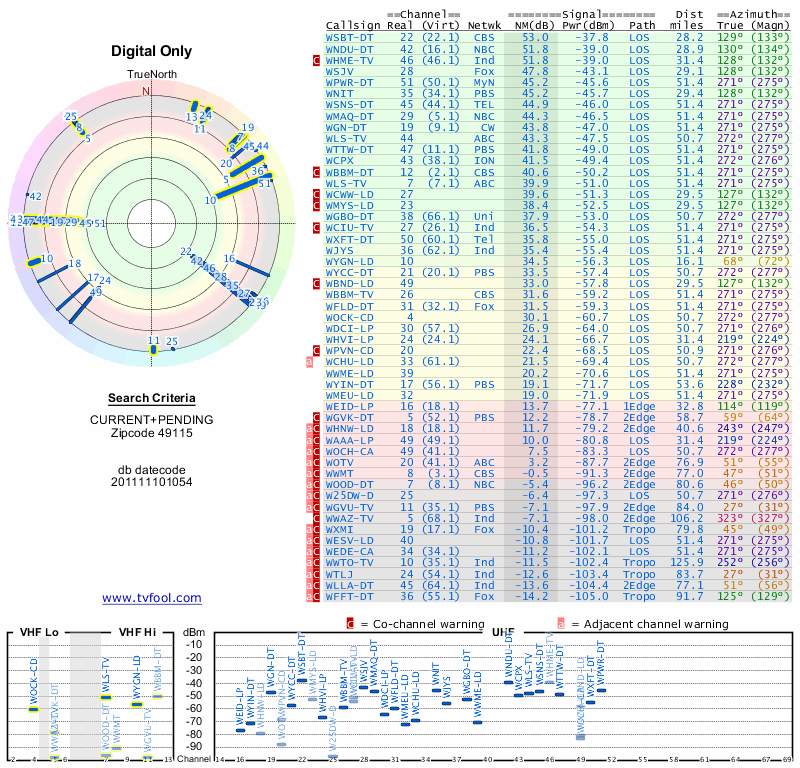Click co-channel warning icon beside WGVK-DT
The width and height of the screenshot is (800, 768).
tap(316, 417)
